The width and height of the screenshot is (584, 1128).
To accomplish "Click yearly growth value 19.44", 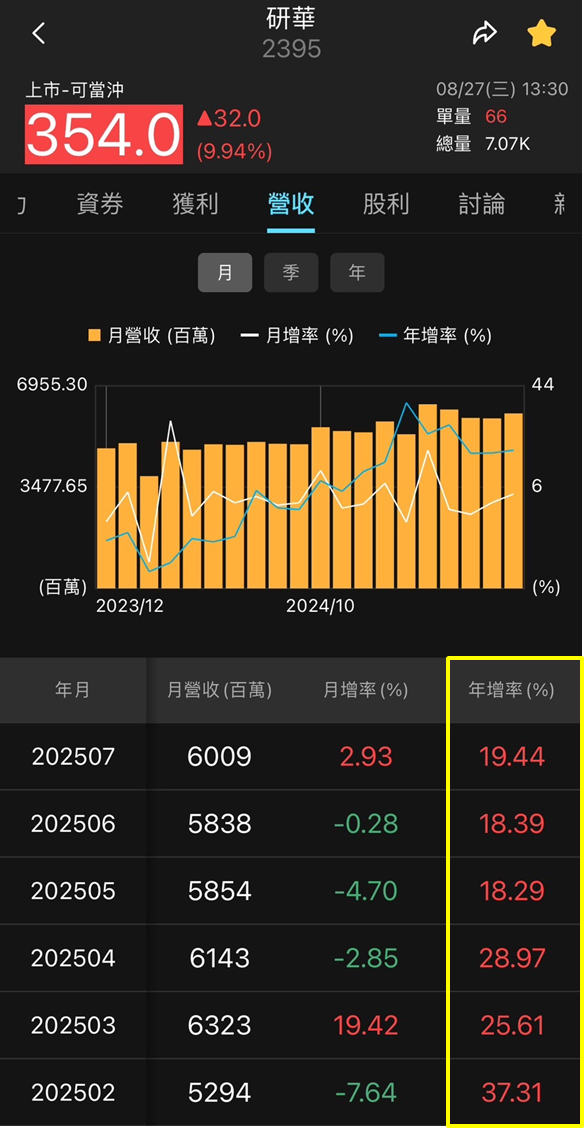I will click(x=511, y=757).
